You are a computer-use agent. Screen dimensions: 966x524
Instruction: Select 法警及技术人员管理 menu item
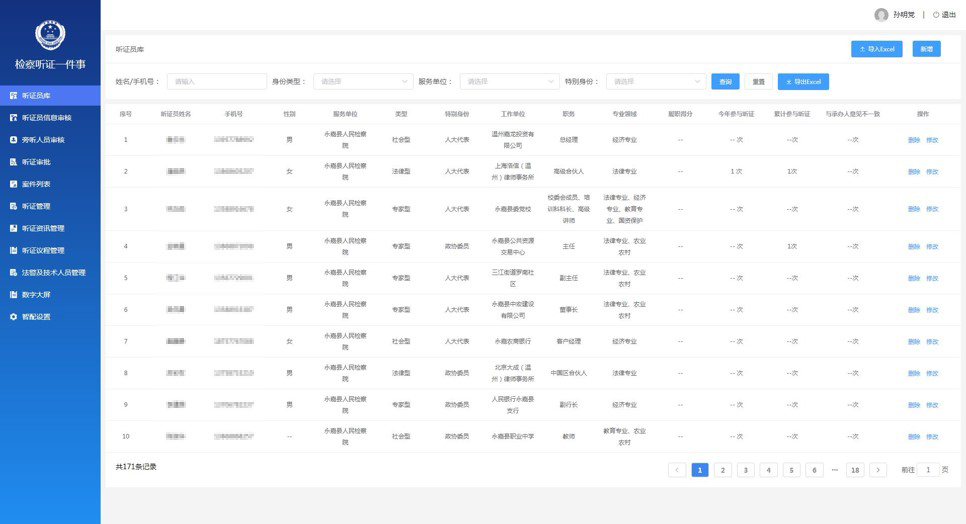[53, 273]
